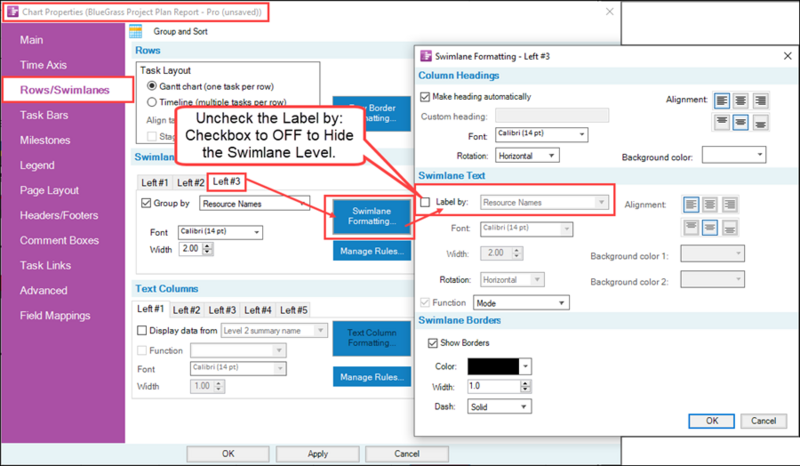
Task: Click OK in Chart Properties window
Action: pos(228,453)
